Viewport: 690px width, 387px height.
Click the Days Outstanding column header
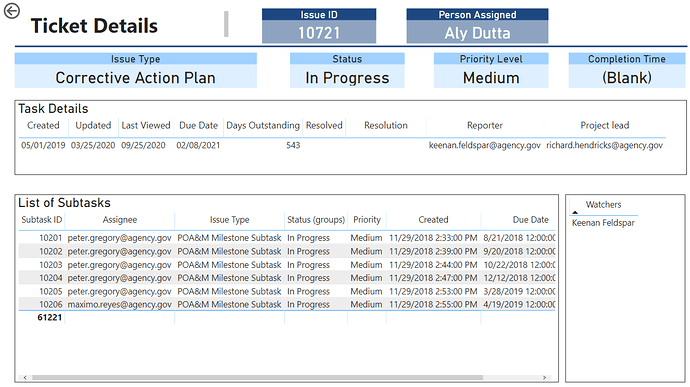coord(263,125)
